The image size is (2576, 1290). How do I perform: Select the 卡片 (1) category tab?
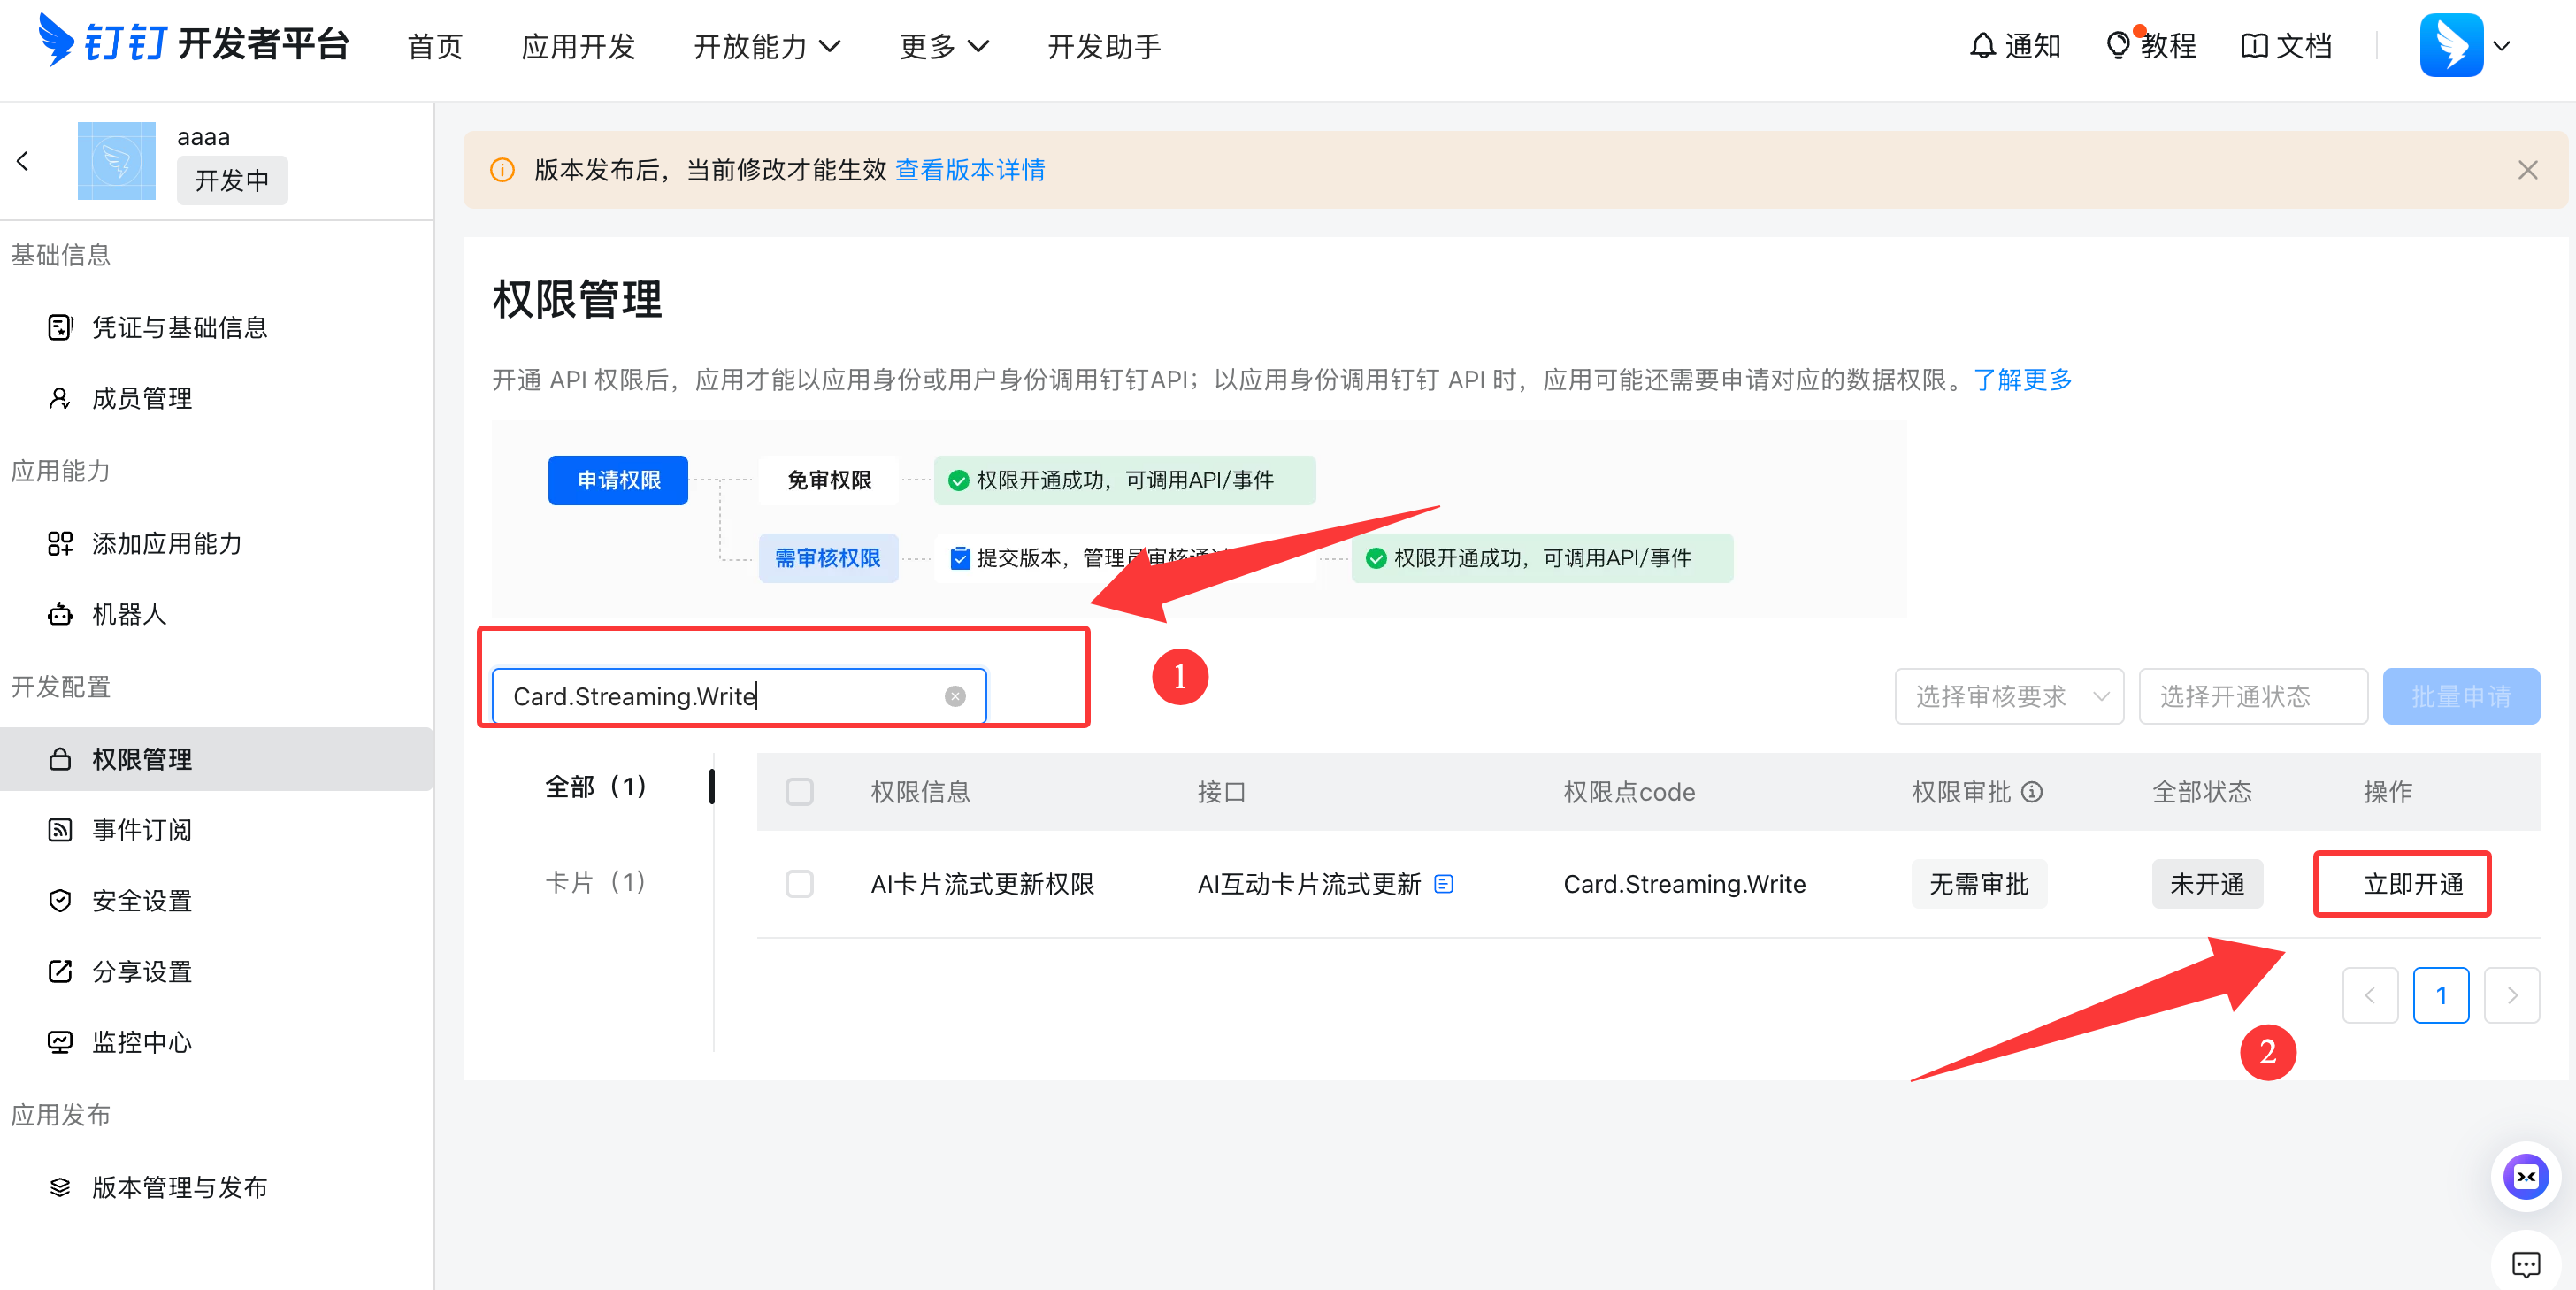click(x=596, y=882)
